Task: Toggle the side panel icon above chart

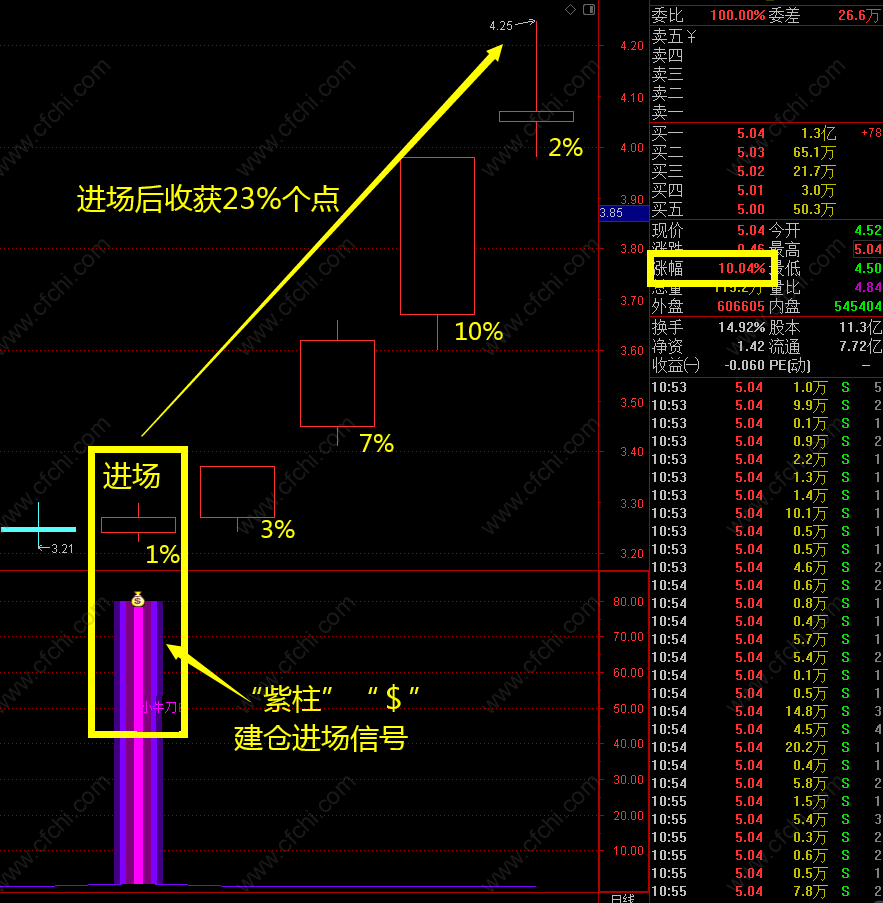Action: tap(589, 9)
